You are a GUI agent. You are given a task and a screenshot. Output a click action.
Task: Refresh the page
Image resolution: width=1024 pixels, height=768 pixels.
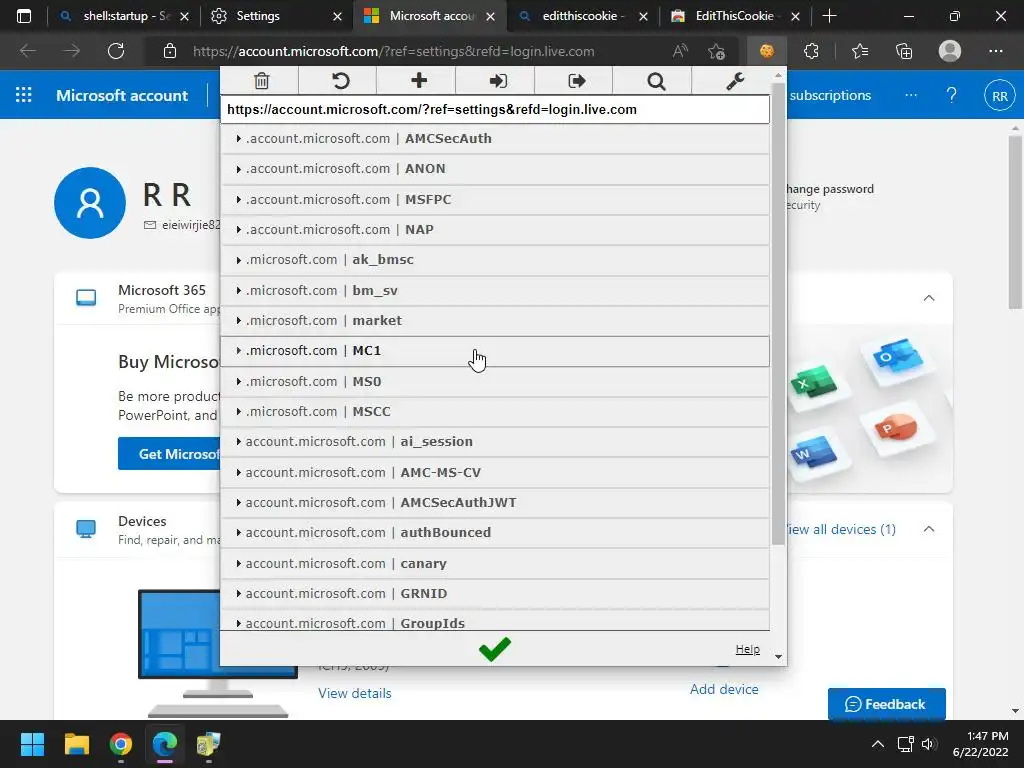click(116, 51)
